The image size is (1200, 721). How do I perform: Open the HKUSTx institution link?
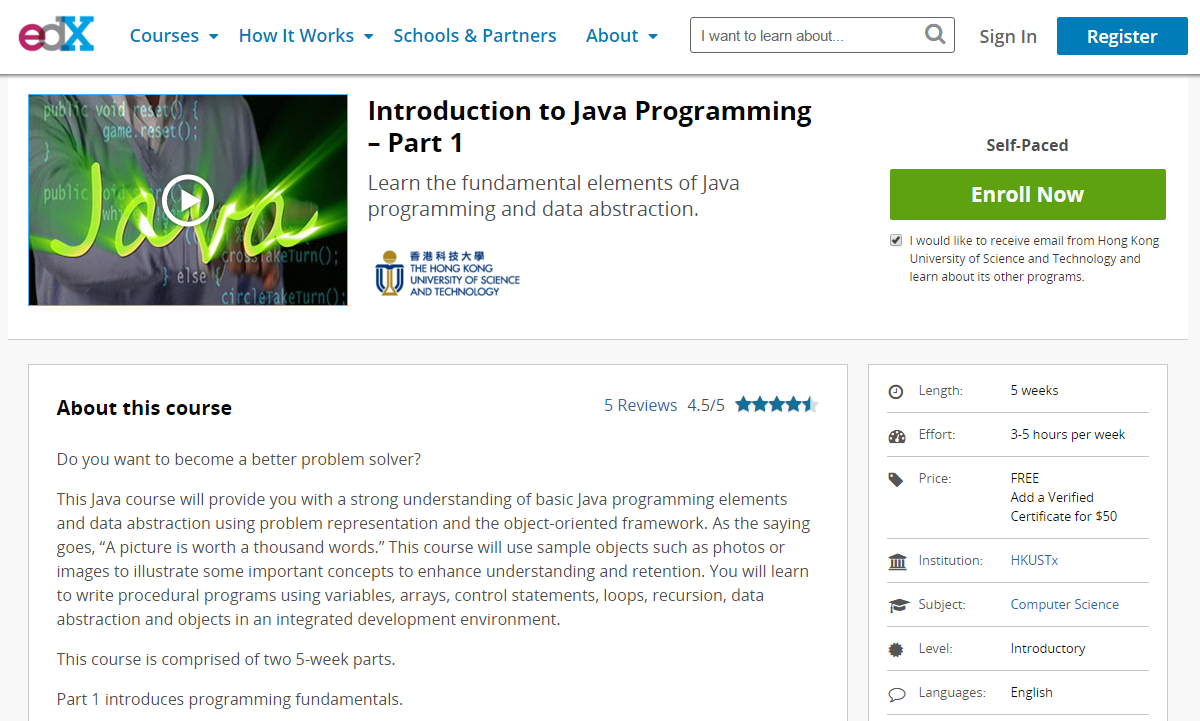[1034, 561]
